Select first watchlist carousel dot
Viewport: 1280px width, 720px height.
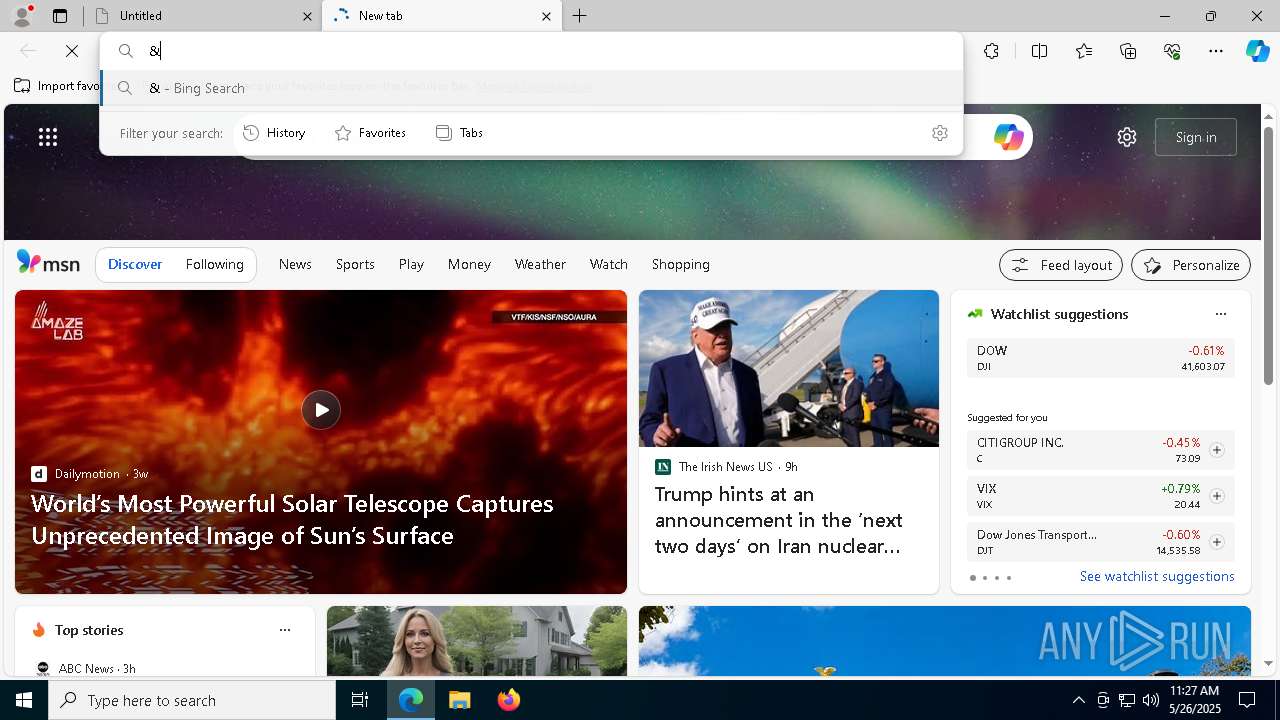click(973, 578)
